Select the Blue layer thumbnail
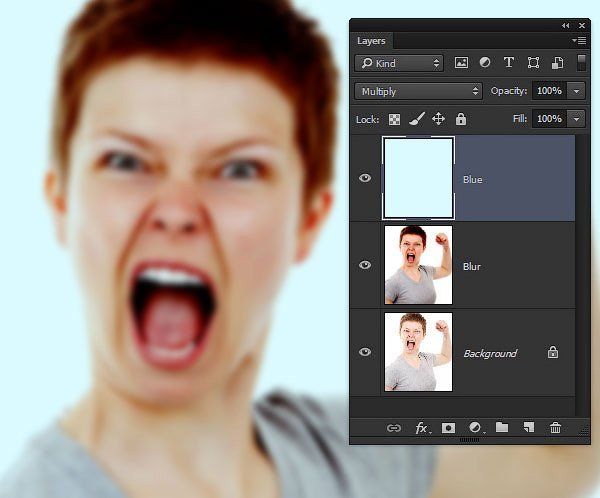600x498 pixels. pyautogui.click(x=418, y=178)
